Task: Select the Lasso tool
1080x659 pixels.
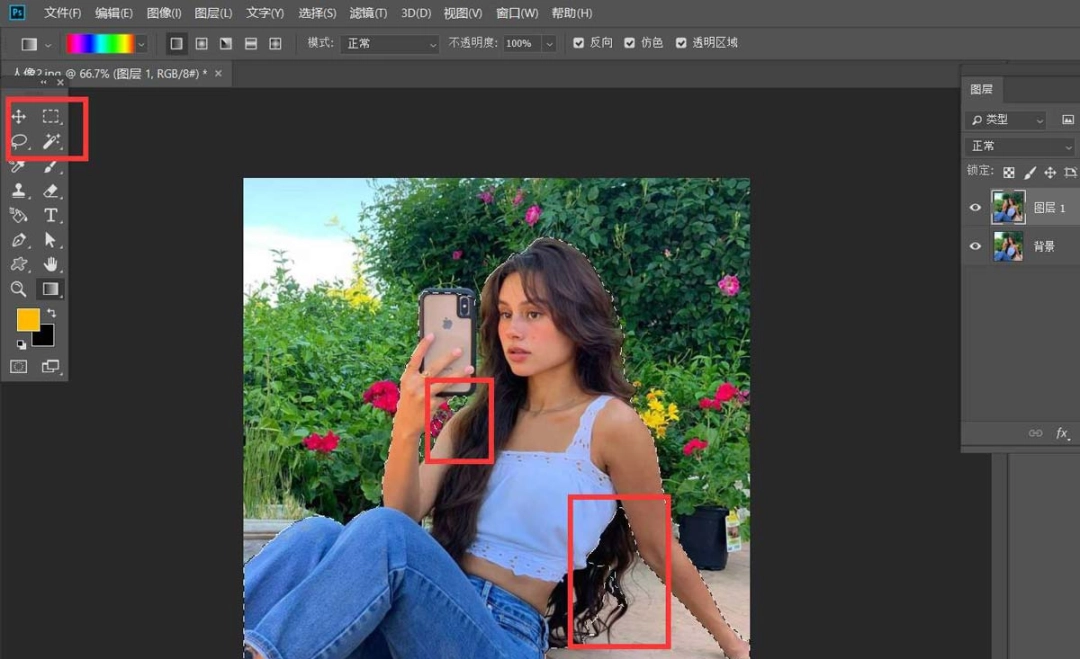Action: (19, 142)
